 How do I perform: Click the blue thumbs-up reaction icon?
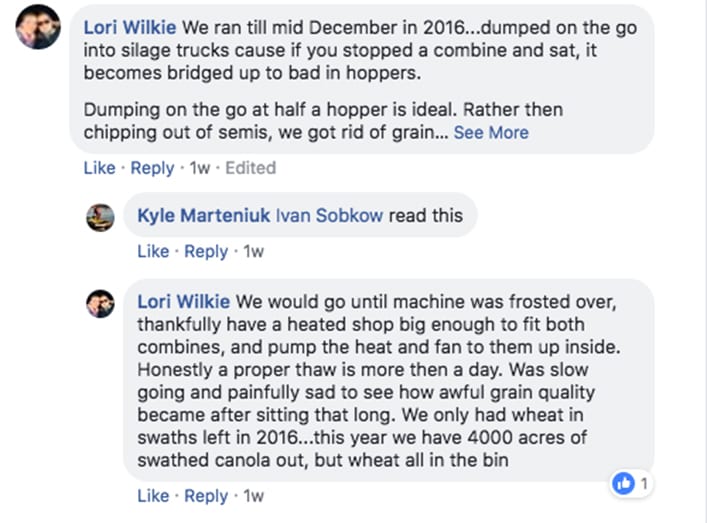point(625,484)
